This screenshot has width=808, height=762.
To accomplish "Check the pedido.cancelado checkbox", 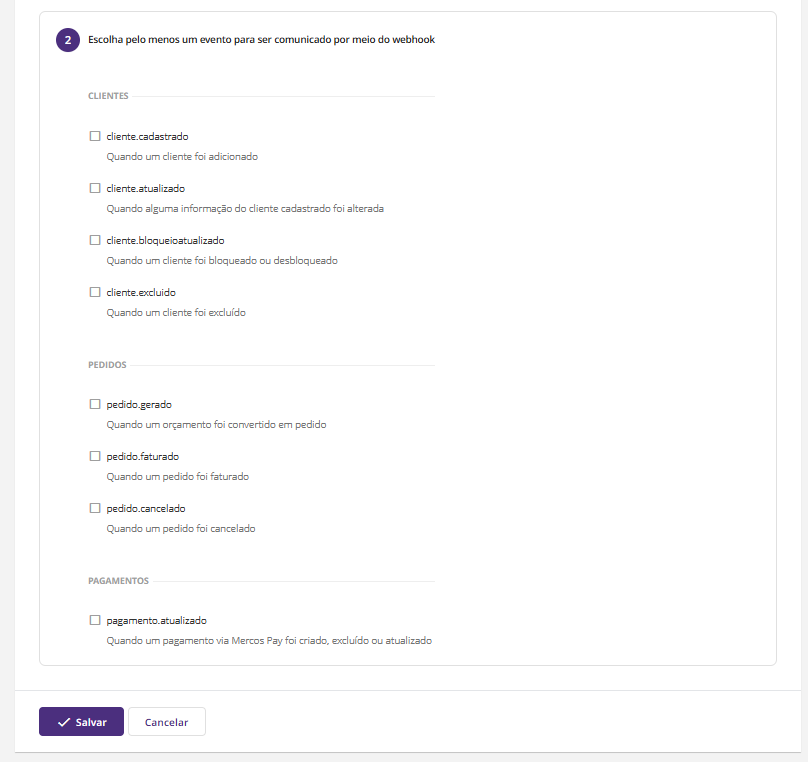I will click(x=95, y=508).
